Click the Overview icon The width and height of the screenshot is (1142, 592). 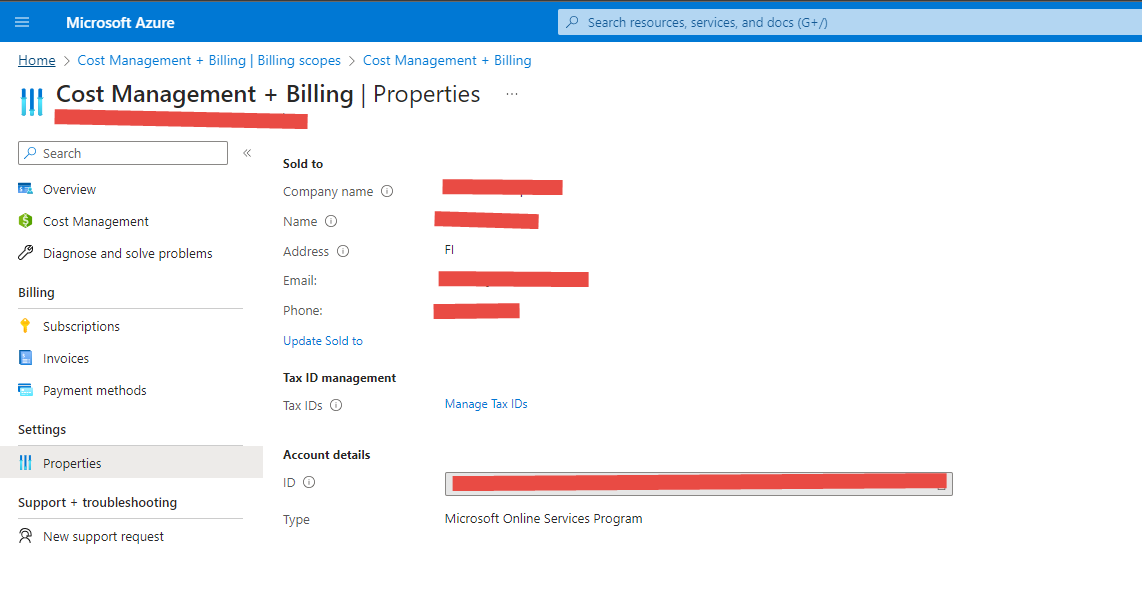[25, 189]
